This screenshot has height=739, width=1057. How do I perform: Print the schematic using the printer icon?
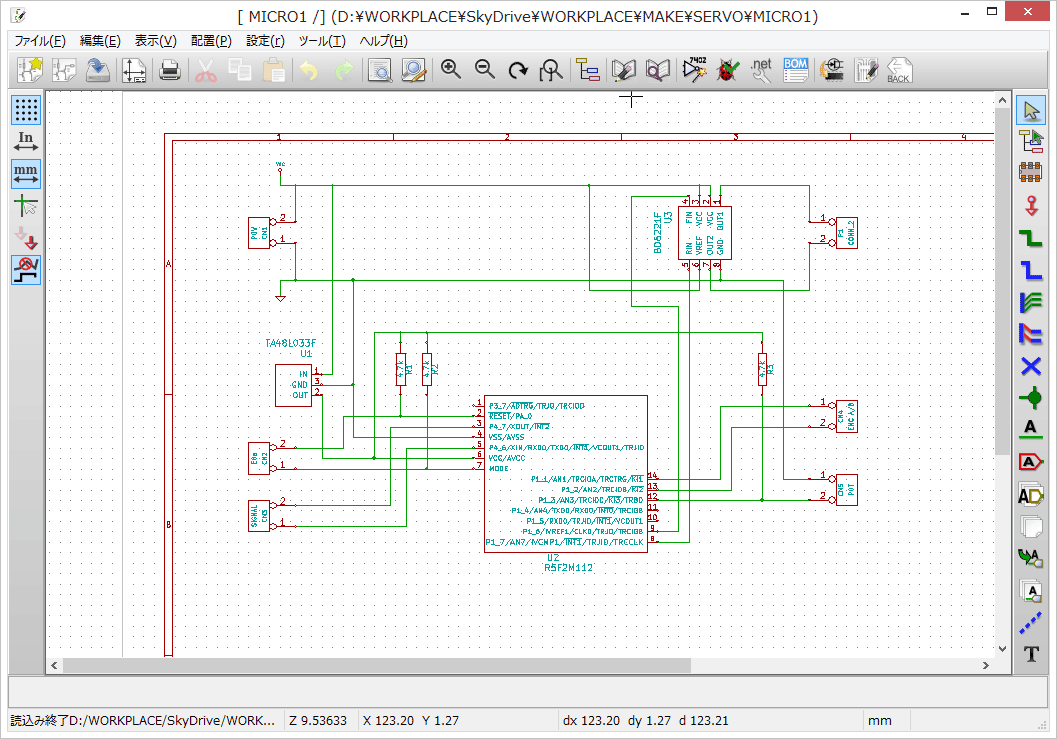click(169, 70)
